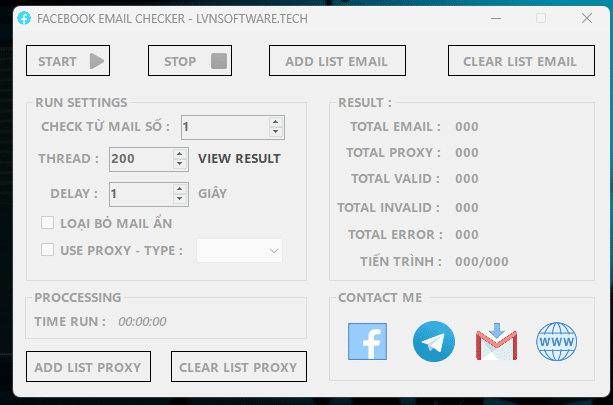The image size is (613, 405).
Task: Open ADD LIST EMAIL dialog
Action: pyautogui.click(x=337, y=61)
